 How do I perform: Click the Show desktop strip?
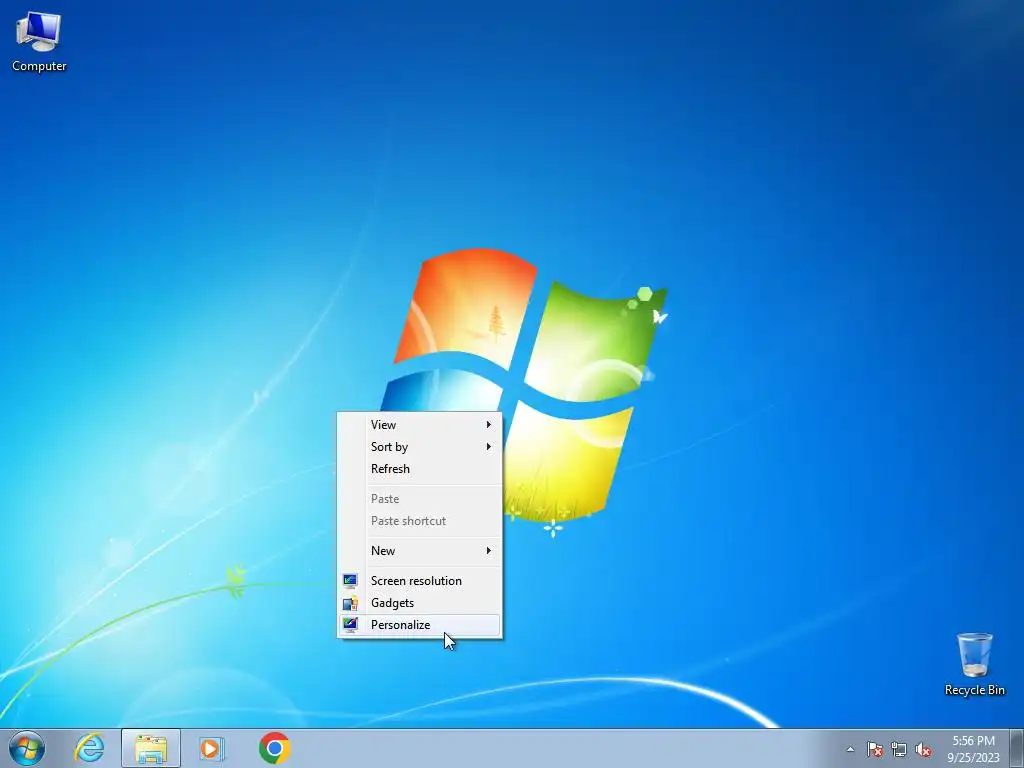click(1017, 748)
